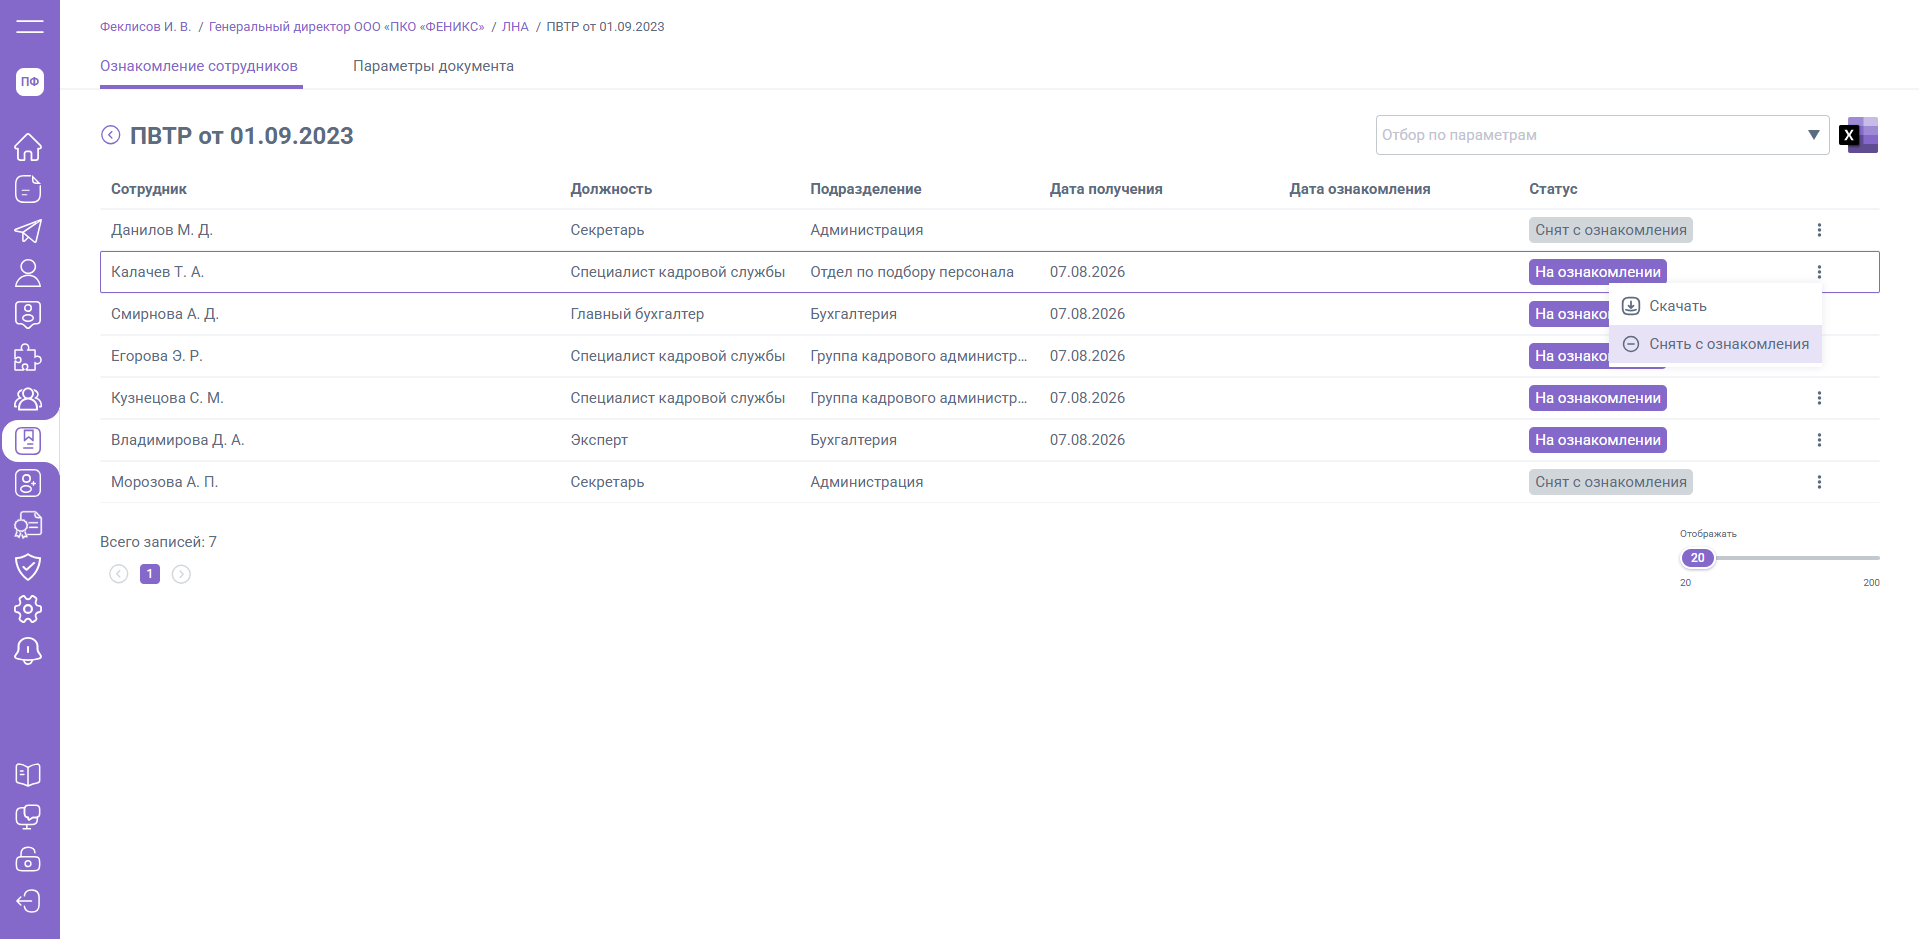Open the settings gear sidebar icon

(x=28, y=609)
